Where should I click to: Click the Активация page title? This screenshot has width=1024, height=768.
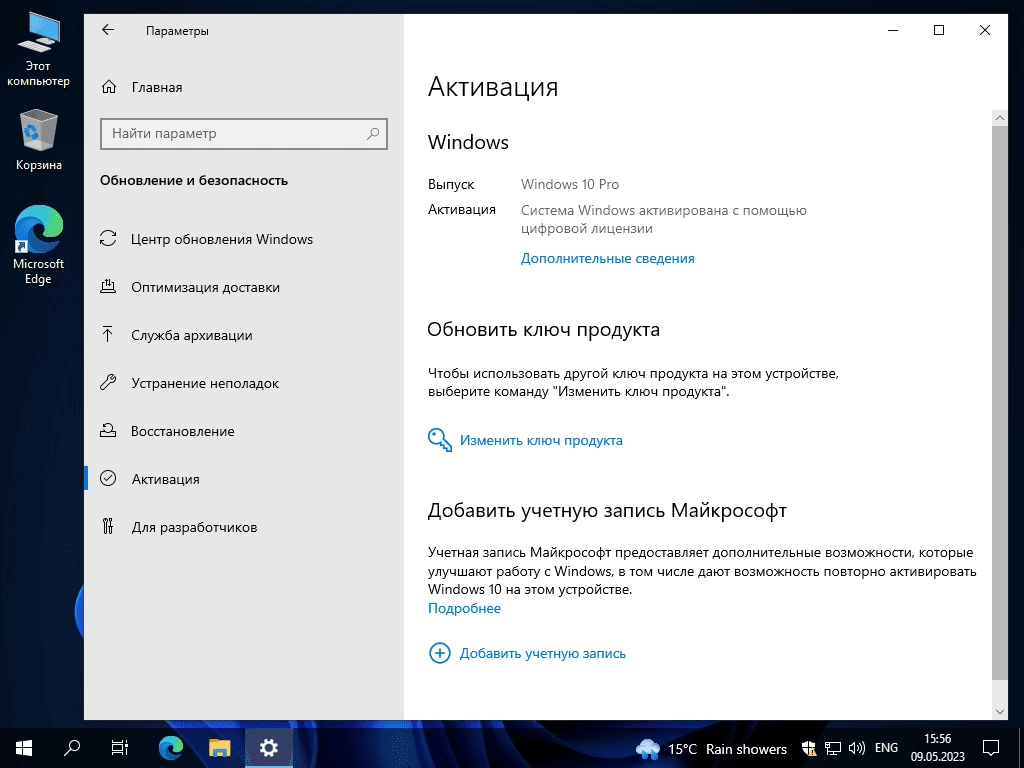pyautogui.click(x=493, y=87)
